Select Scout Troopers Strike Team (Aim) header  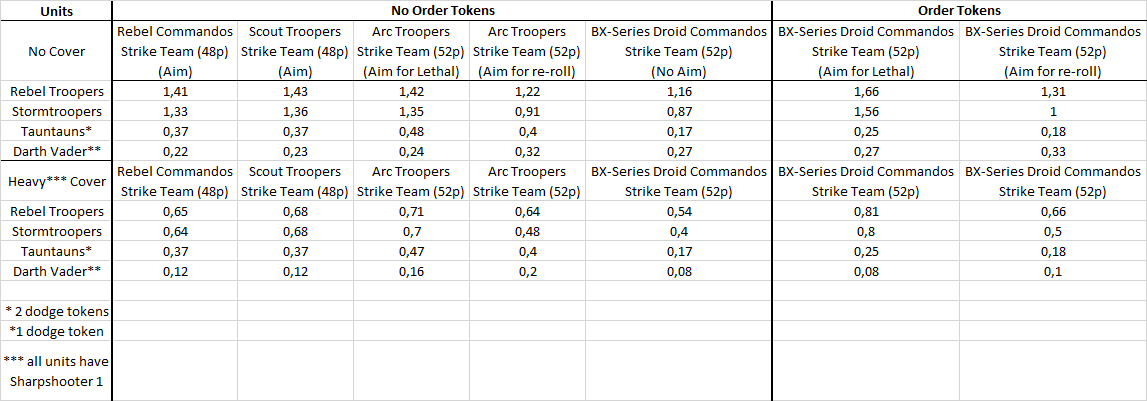point(295,51)
